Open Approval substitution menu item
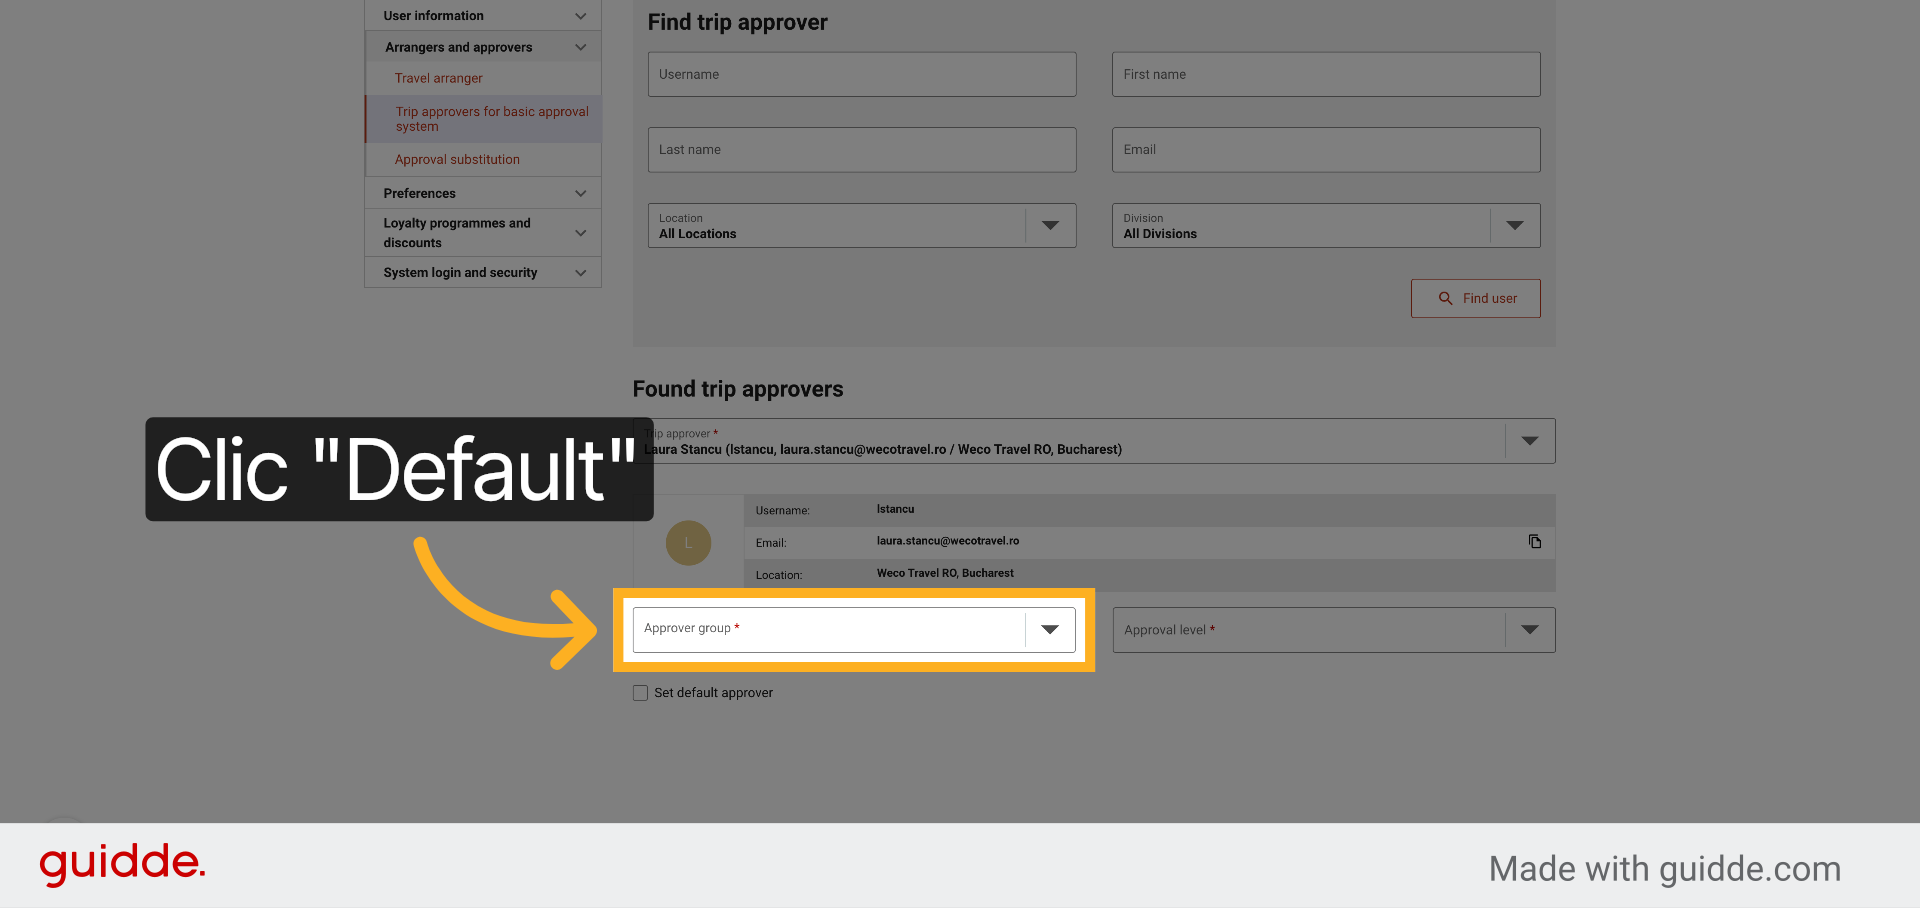Viewport: 1920px width, 908px height. click(x=457, y=159)
